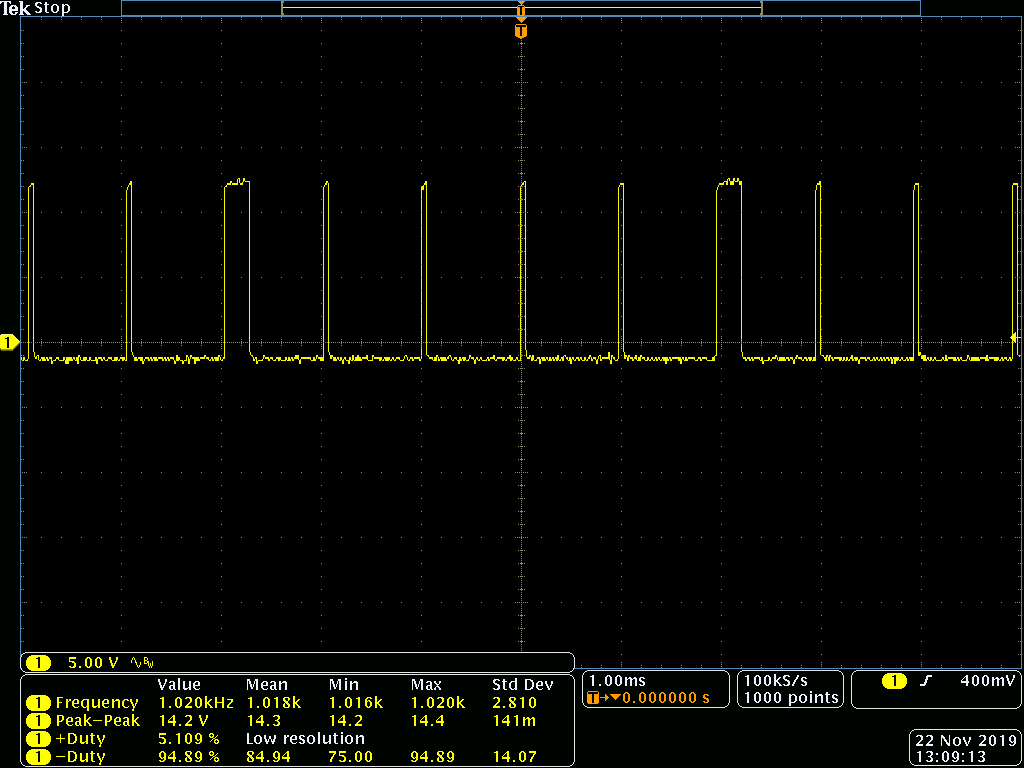Image resolution: width=1024 pixels, height=768 pixels.
Task: Click the Frequency measurement channel badge
Action: pyautogui.click(x=39, y=703)
